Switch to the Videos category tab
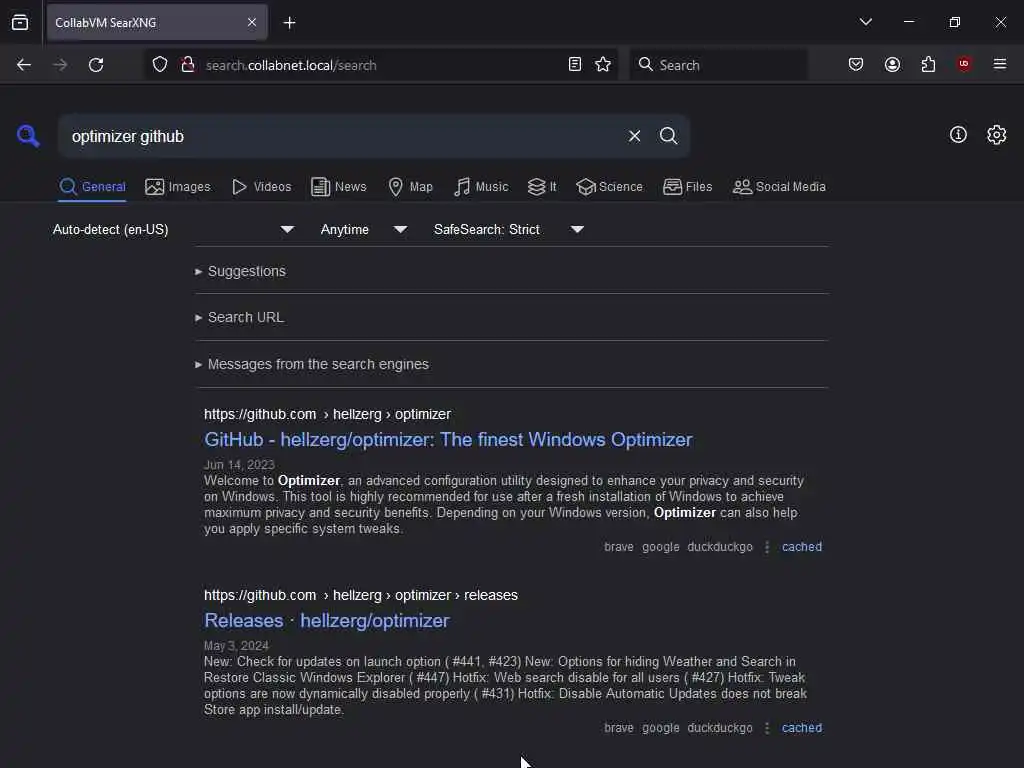Image resolution: width=1024 pixels, height=768 pixels. (261, 187)
